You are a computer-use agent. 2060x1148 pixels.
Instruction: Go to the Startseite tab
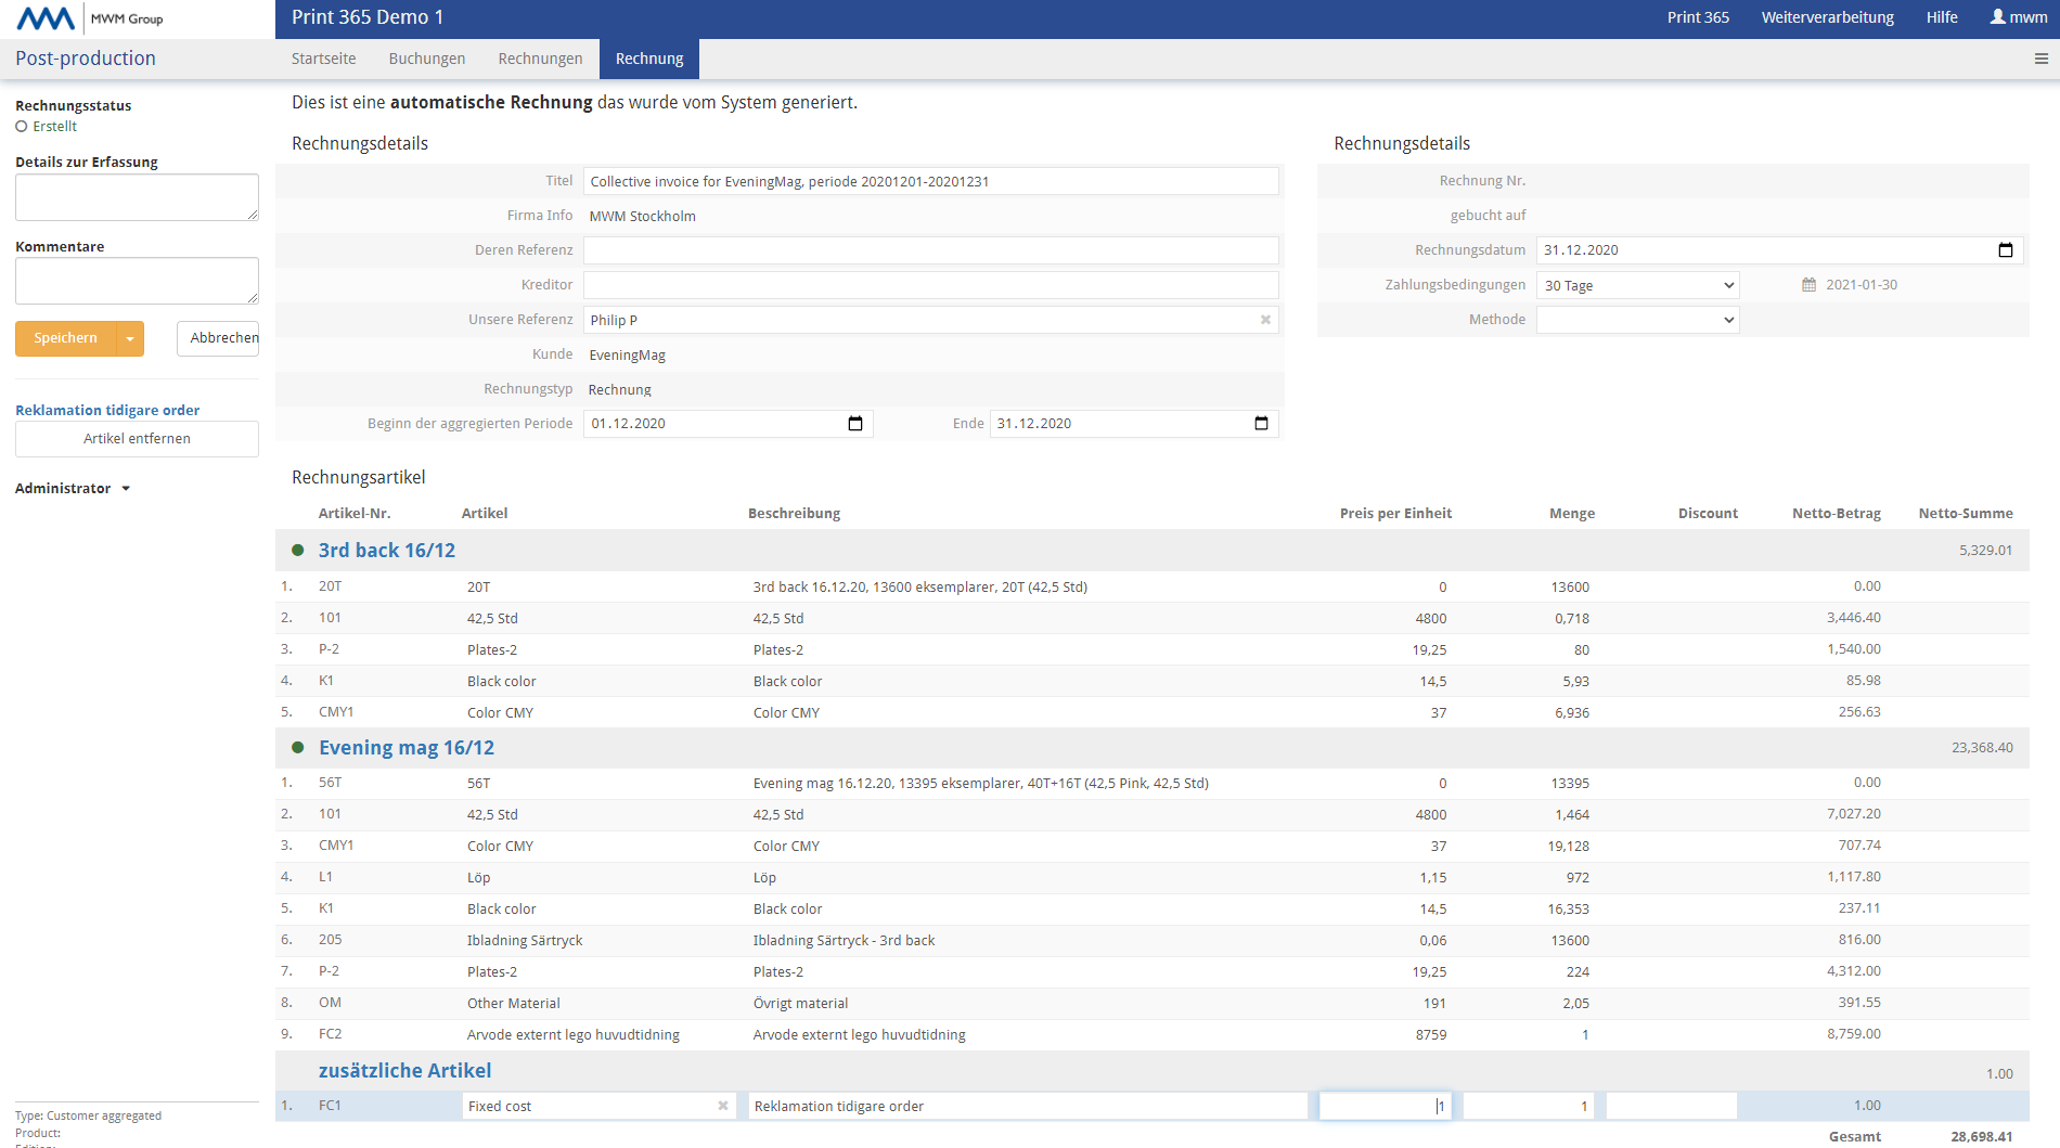tap(323, 58)
